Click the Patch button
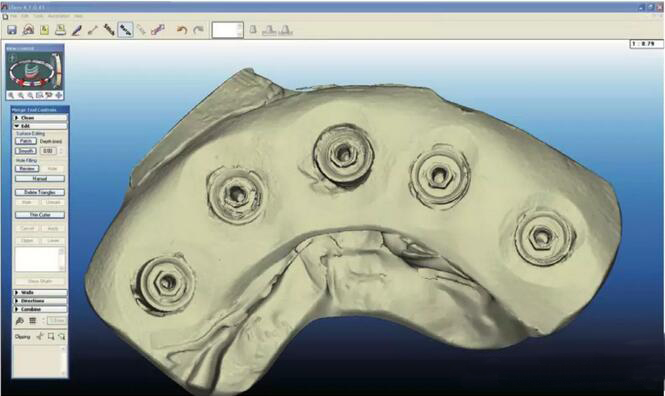The width and height of the screenshot is (665, 396). 26,141
